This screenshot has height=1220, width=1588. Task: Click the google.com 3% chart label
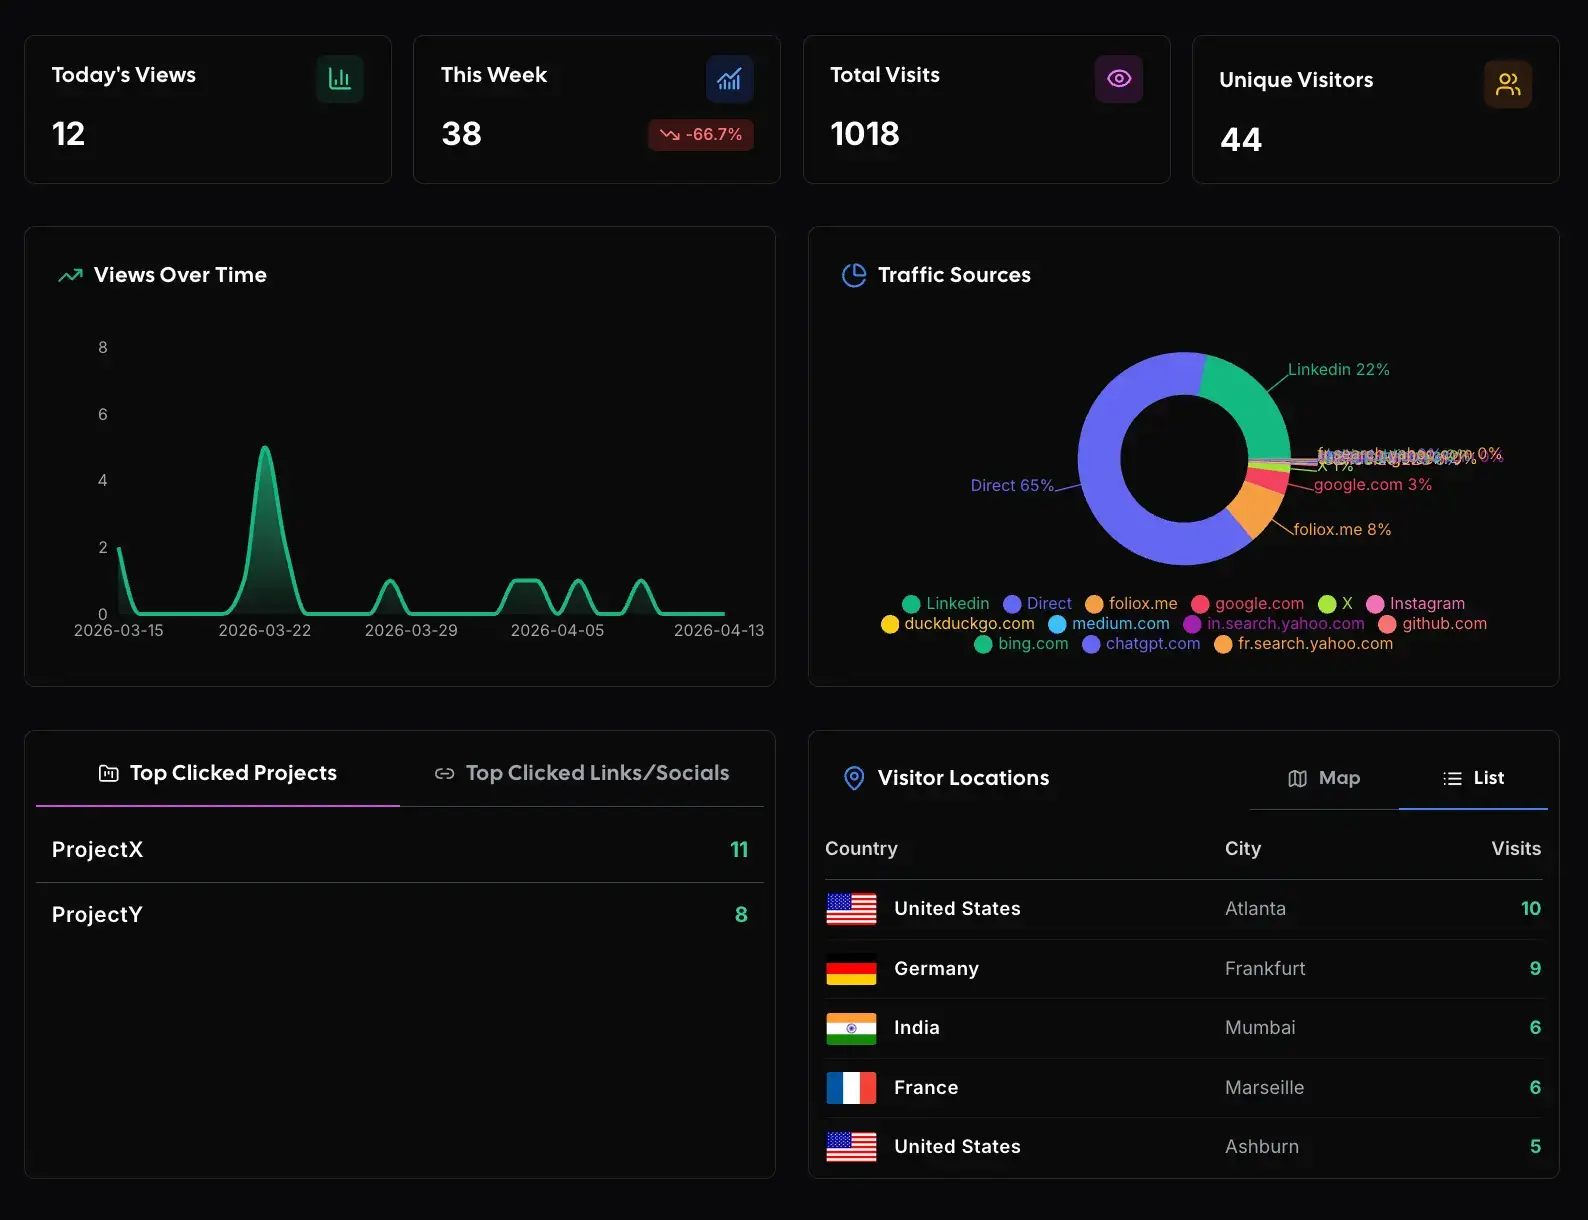1372,485
